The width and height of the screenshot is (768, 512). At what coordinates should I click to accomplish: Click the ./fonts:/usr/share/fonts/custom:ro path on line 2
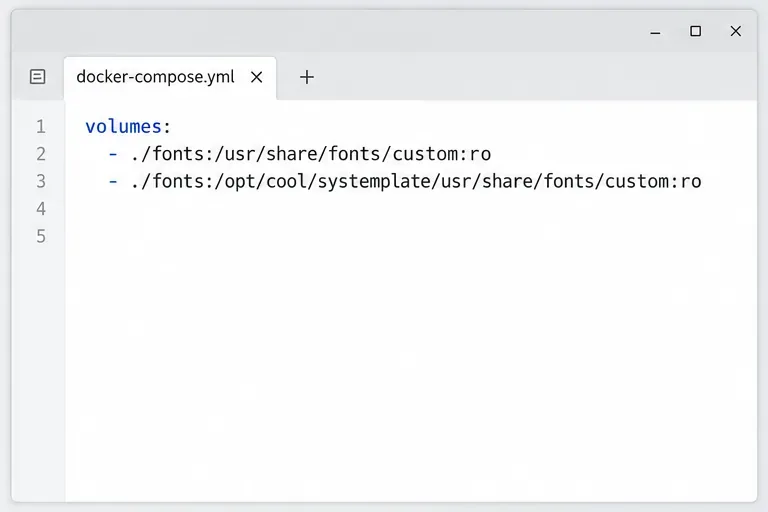click(311, 154)
